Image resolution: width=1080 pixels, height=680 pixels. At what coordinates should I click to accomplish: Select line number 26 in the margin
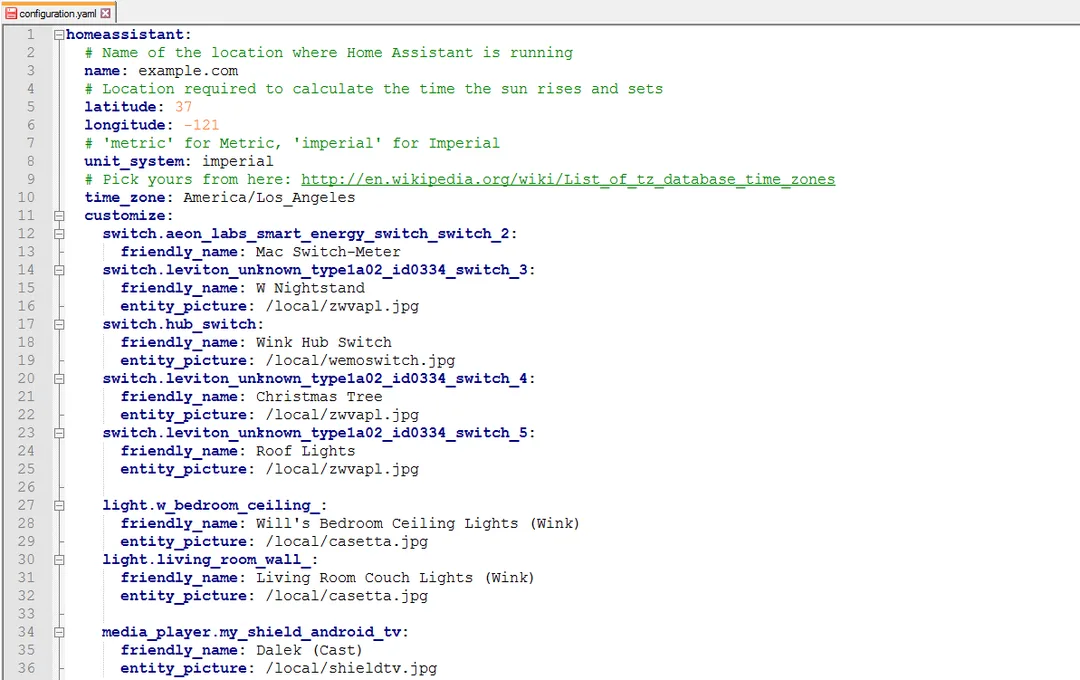[26, 486]
